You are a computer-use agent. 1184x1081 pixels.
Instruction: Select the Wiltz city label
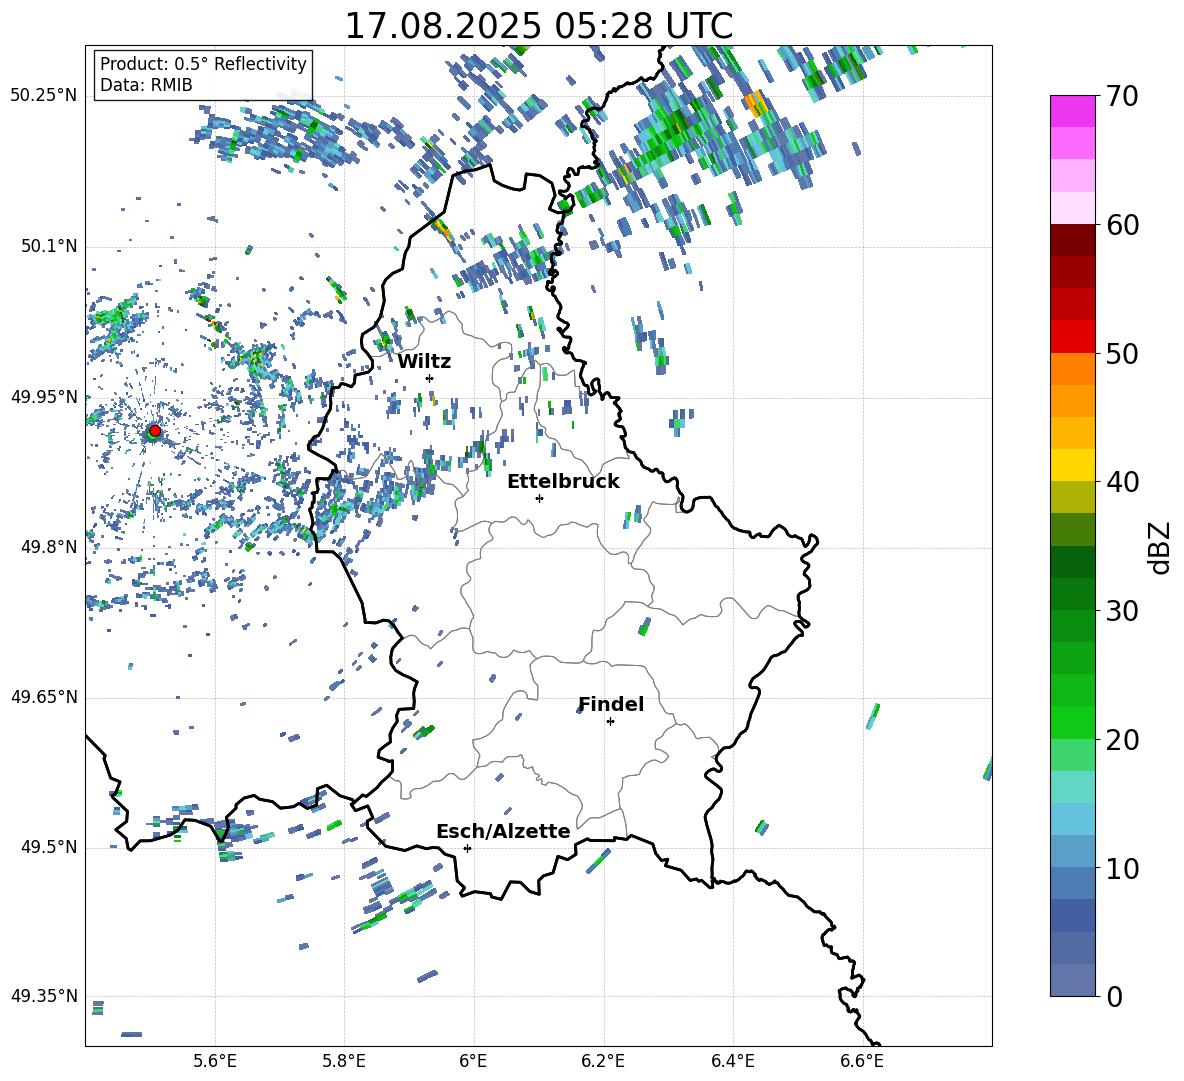(424, 362)
